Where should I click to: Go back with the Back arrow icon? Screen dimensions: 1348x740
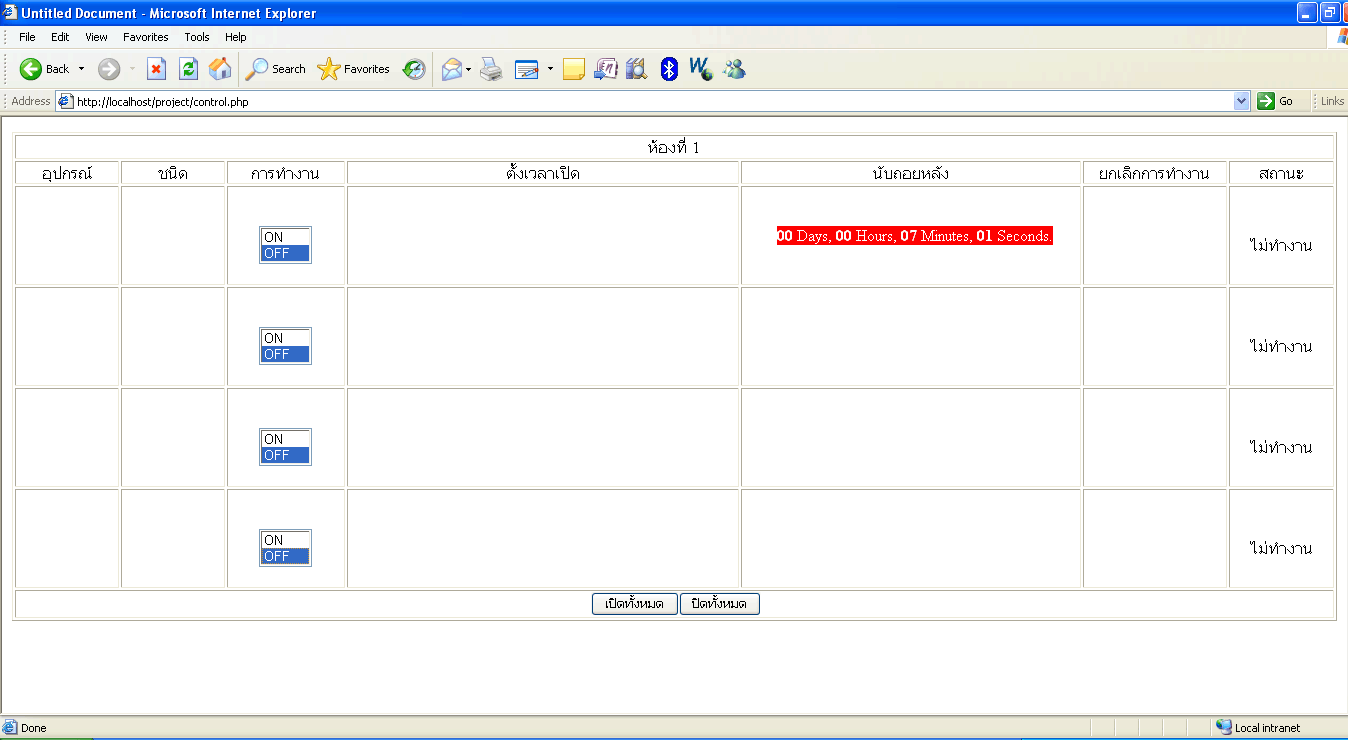[x=31, y=69]
